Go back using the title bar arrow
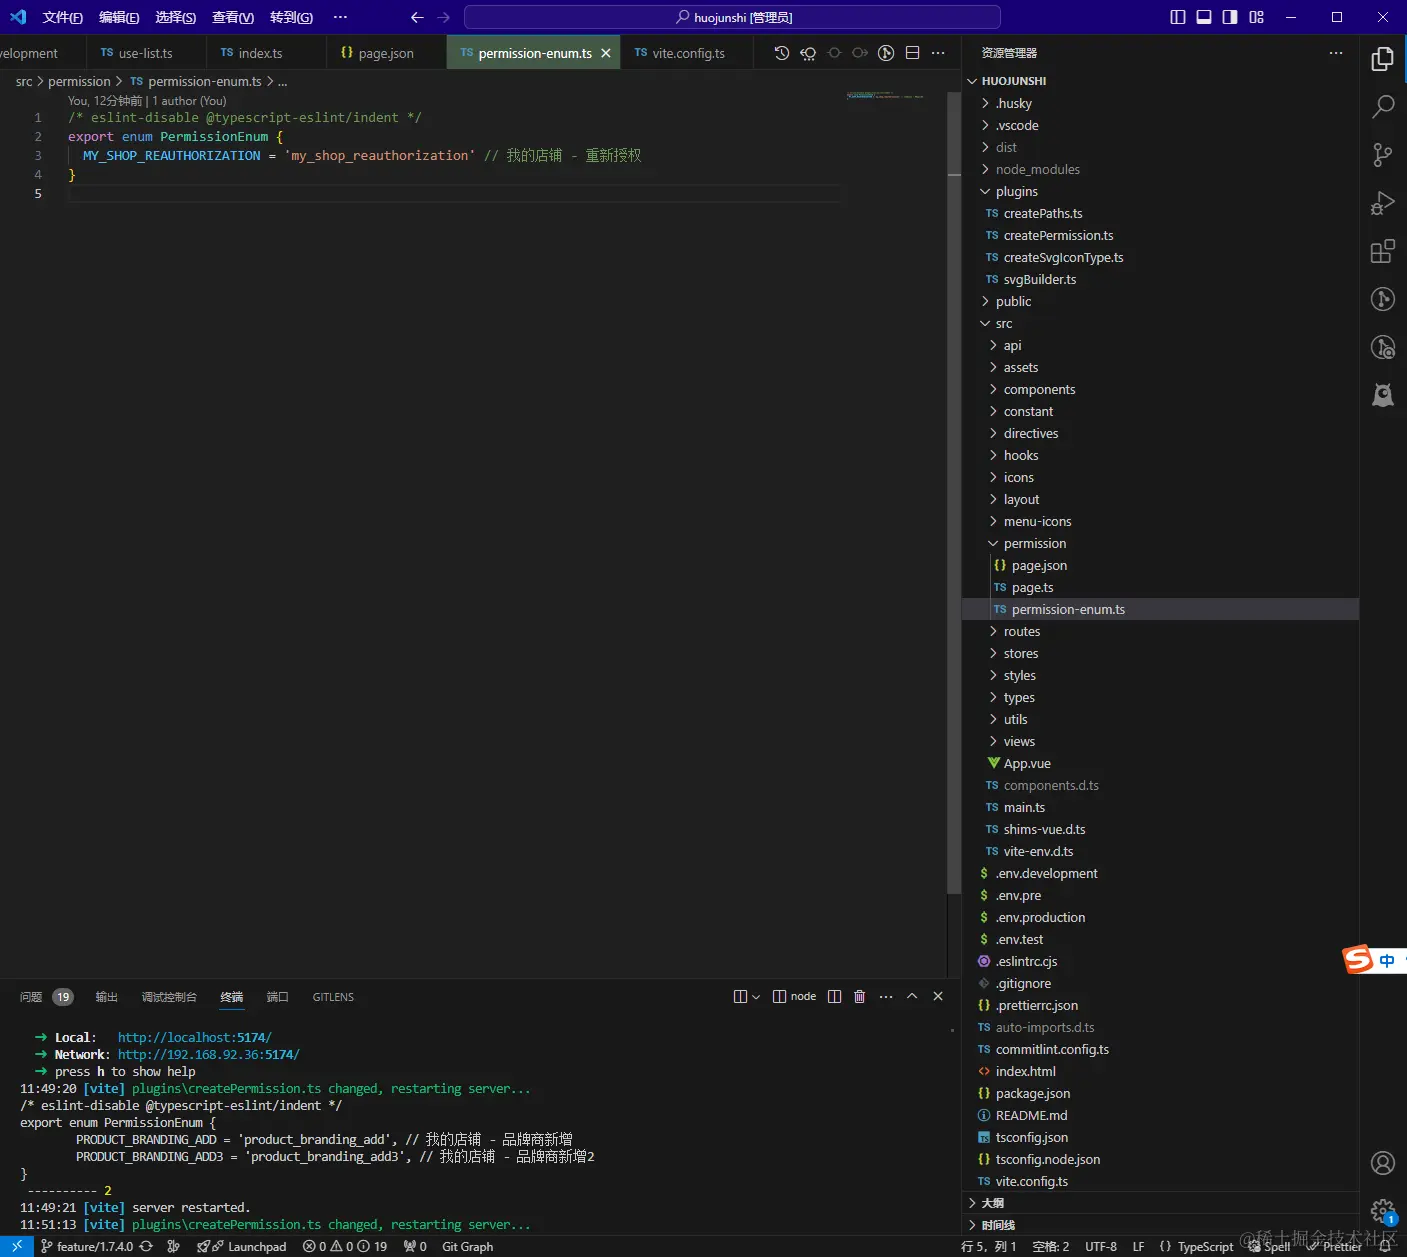 tap(417, 17)
